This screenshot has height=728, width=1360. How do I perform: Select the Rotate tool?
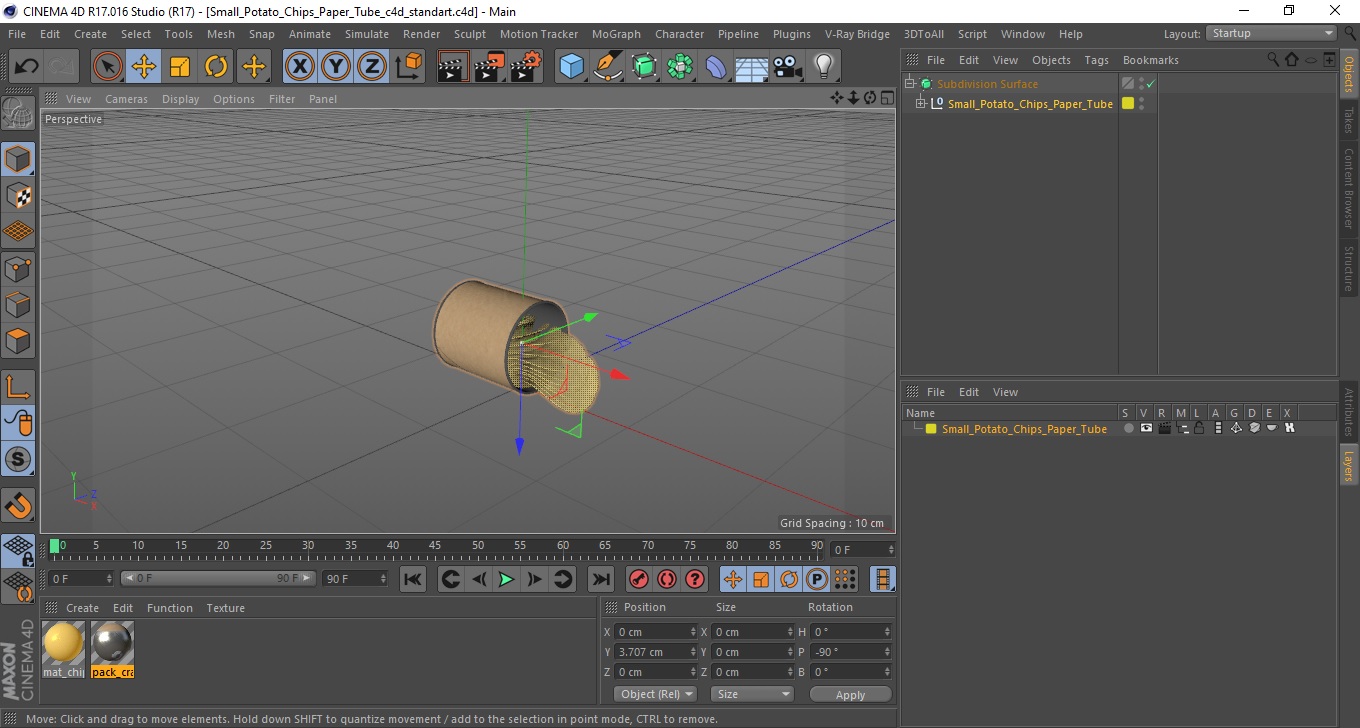(x=216, y=67)
